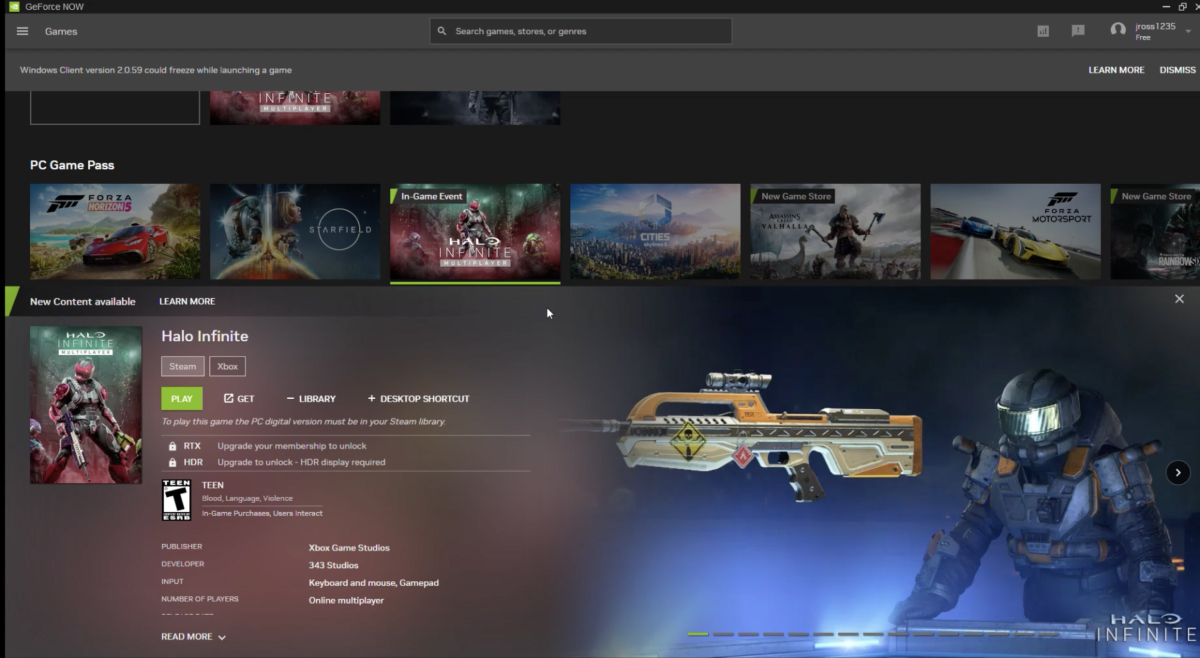The image size is (1200, 658).
Task: Show the next Halo Infinite screenshot
Action: click(x=1178, y=472)
